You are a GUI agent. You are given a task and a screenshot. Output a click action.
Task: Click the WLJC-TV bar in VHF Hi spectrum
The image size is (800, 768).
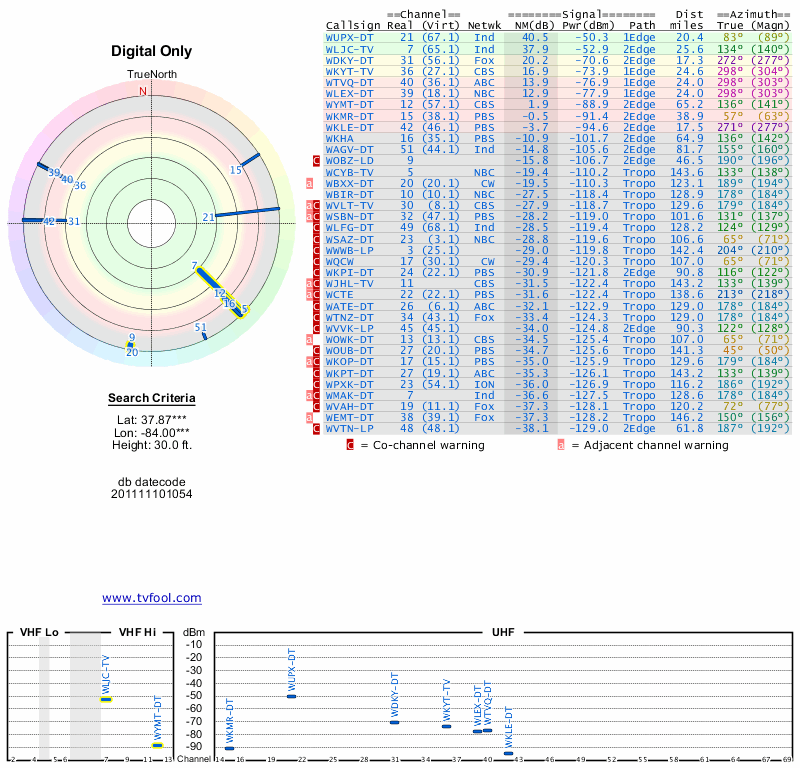tap(106, 699)
